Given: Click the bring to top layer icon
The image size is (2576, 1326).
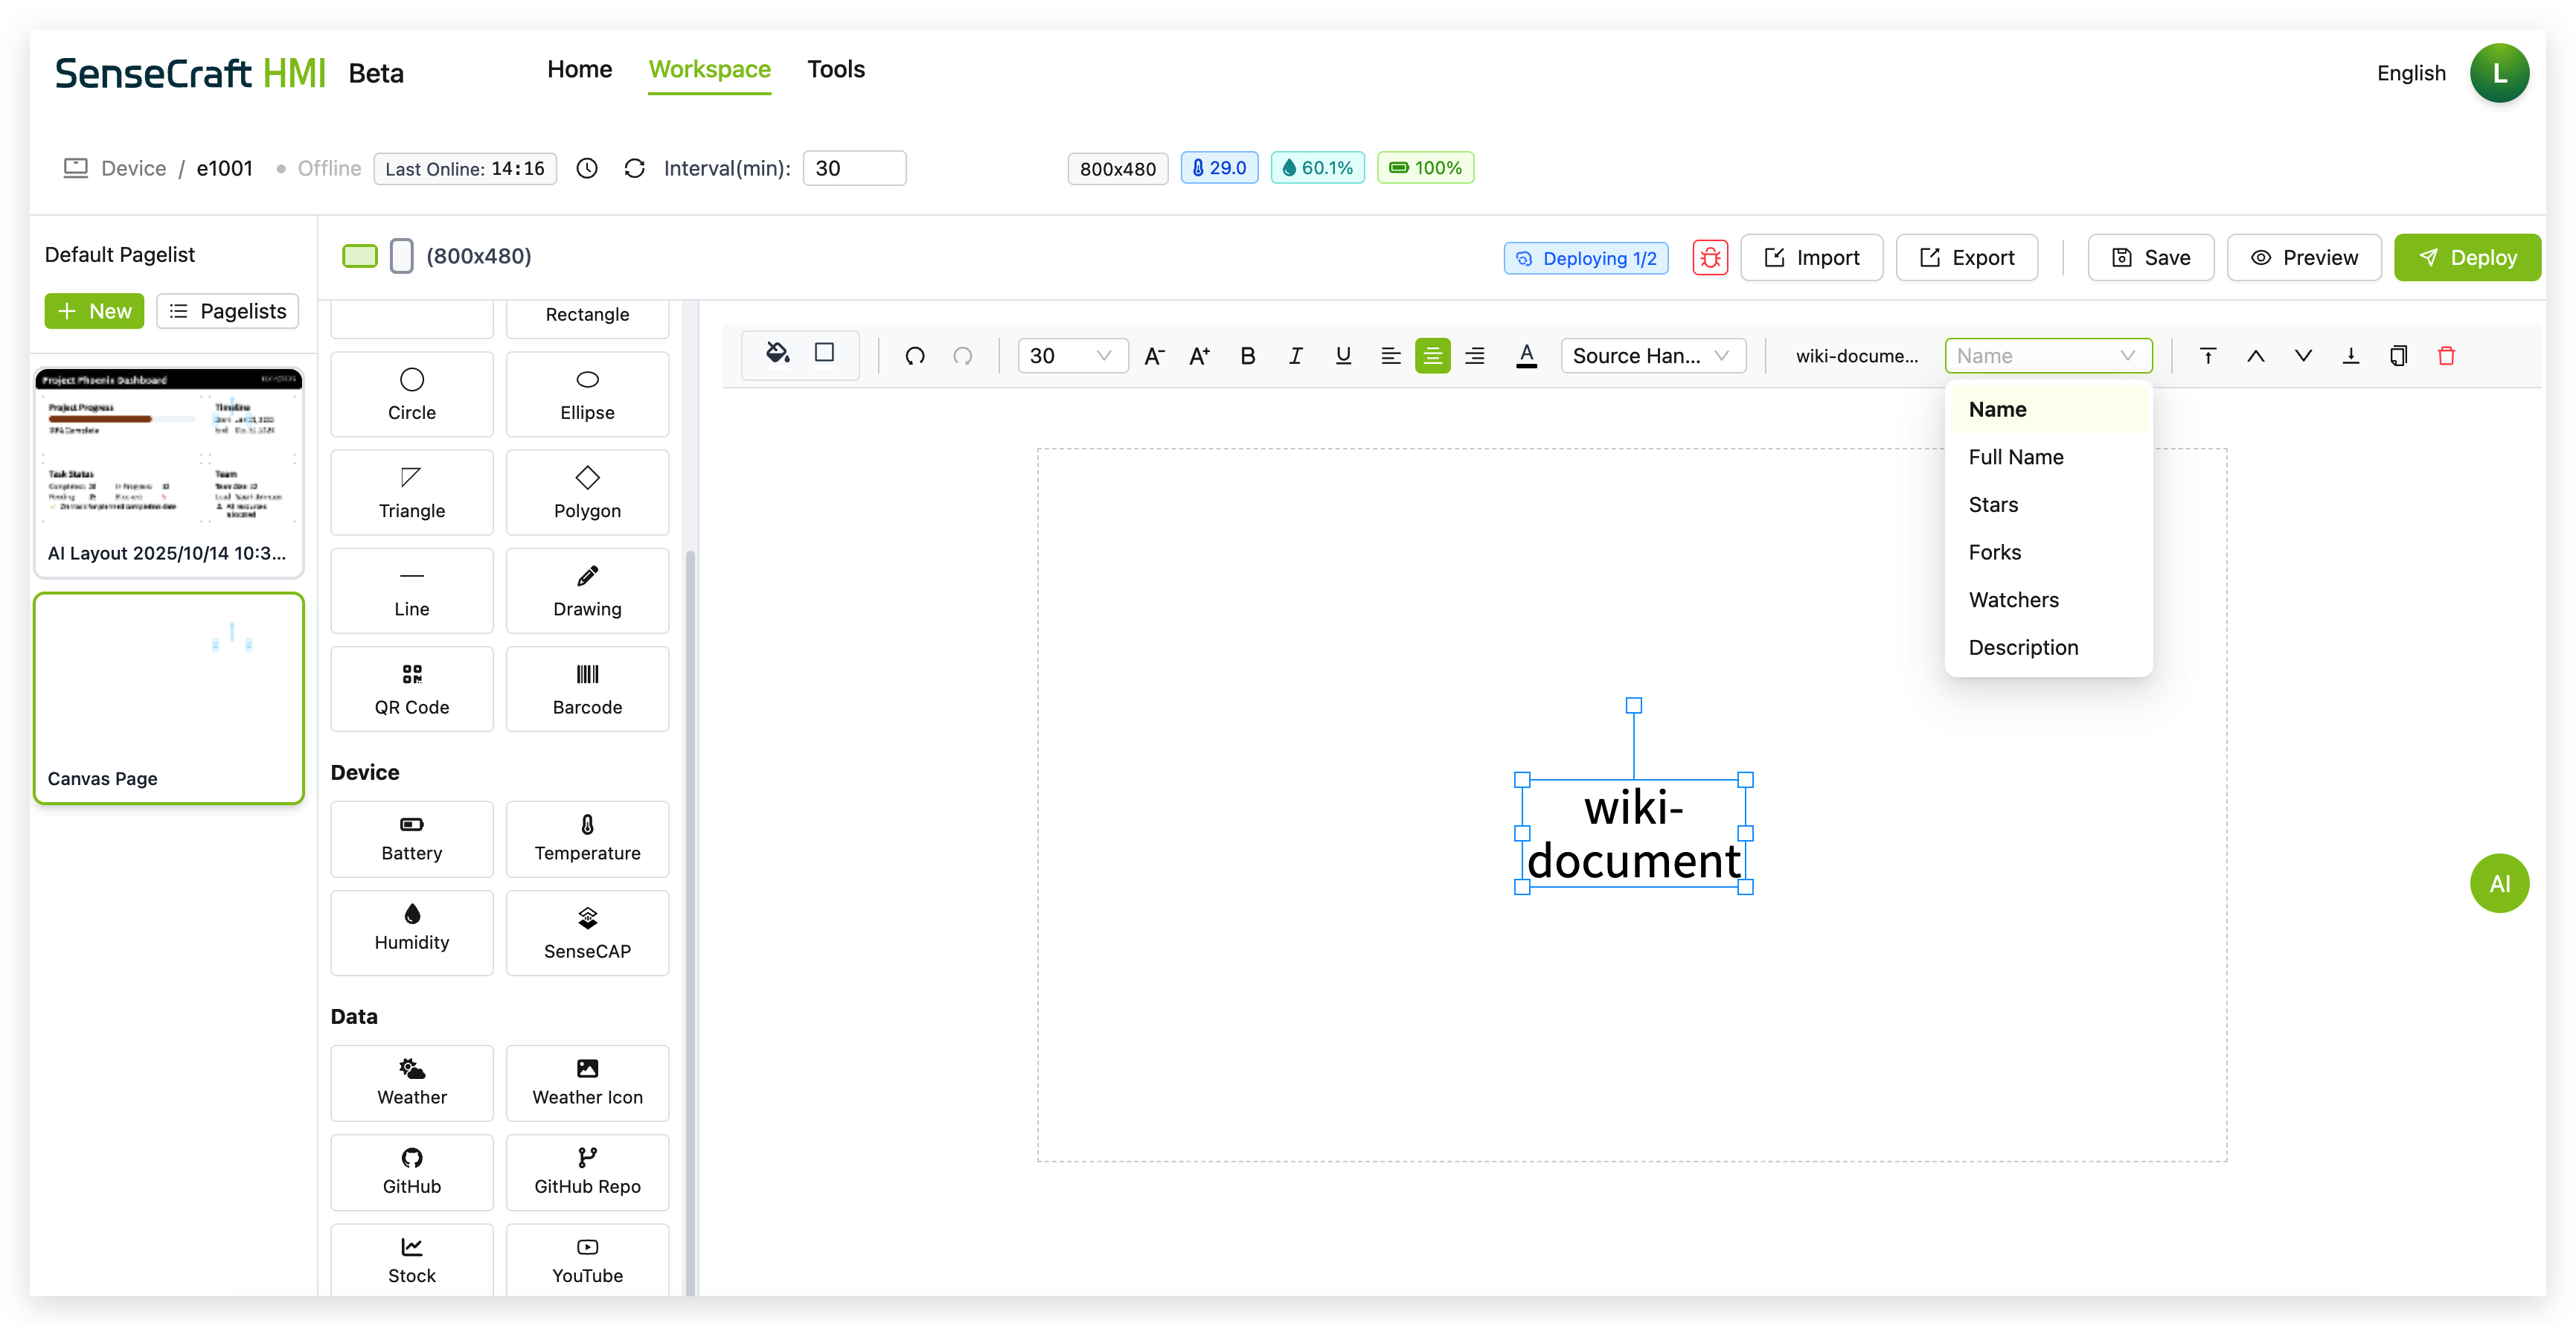Looking at the screenshot, I should (2208, 356).
